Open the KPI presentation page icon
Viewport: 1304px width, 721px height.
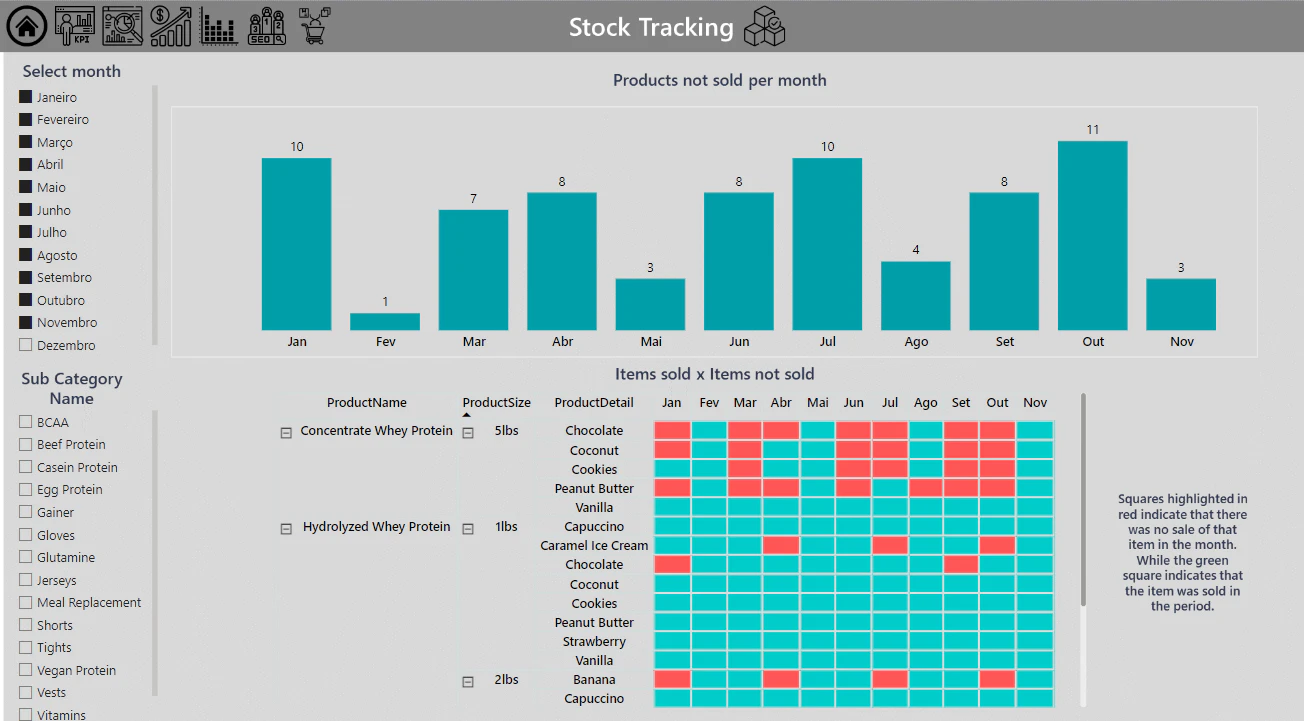pos(75,26)
